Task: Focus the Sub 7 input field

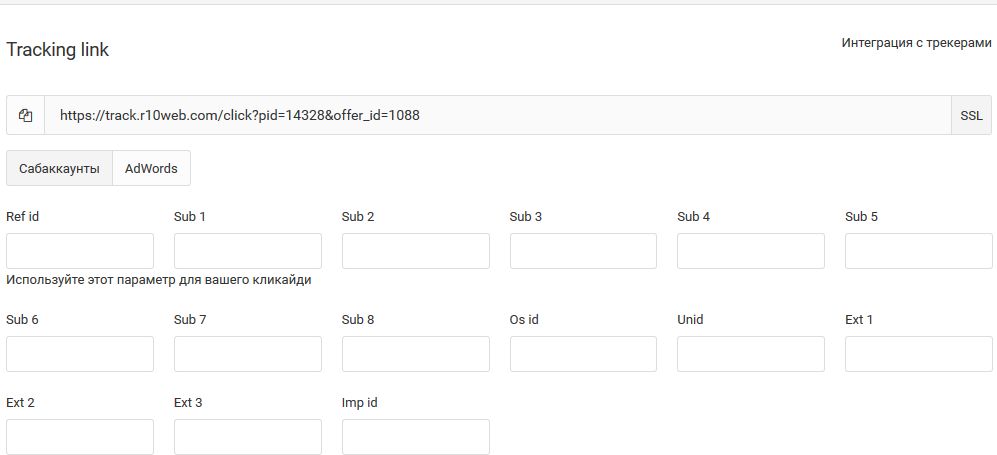Action: pos(248,354)
